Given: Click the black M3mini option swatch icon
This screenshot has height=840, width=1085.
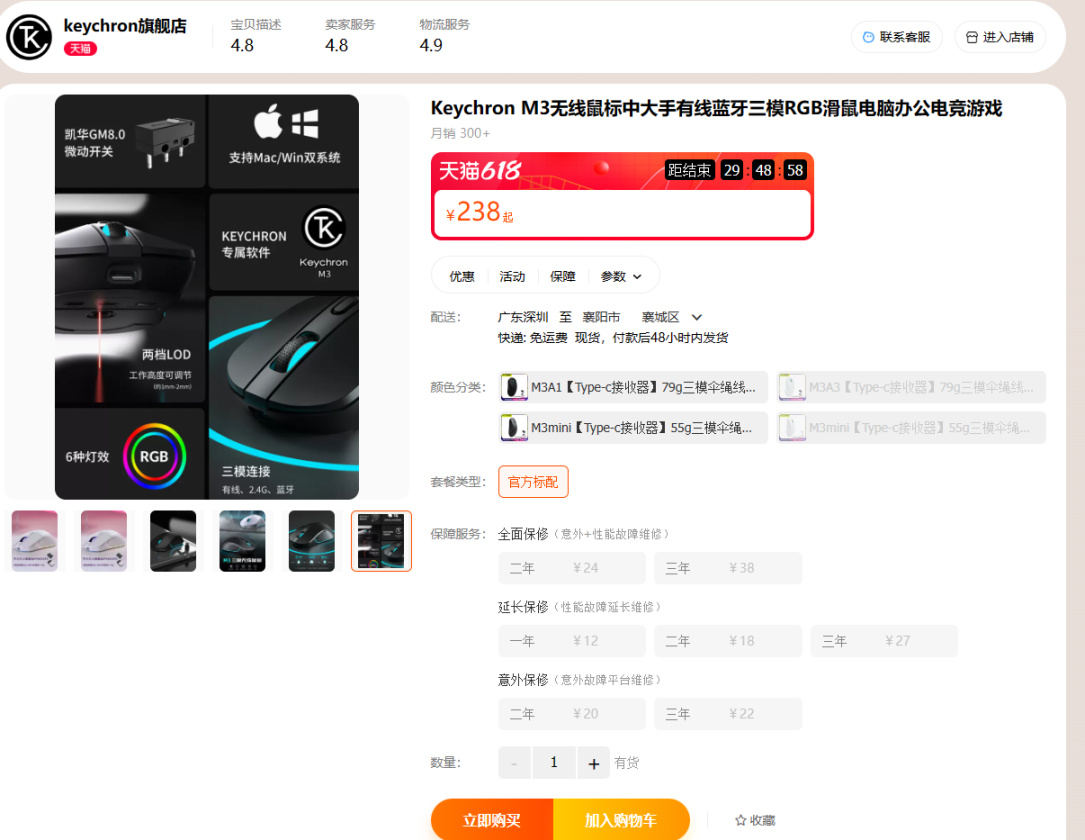Looking at the screenshot, I should click(514, 428).
